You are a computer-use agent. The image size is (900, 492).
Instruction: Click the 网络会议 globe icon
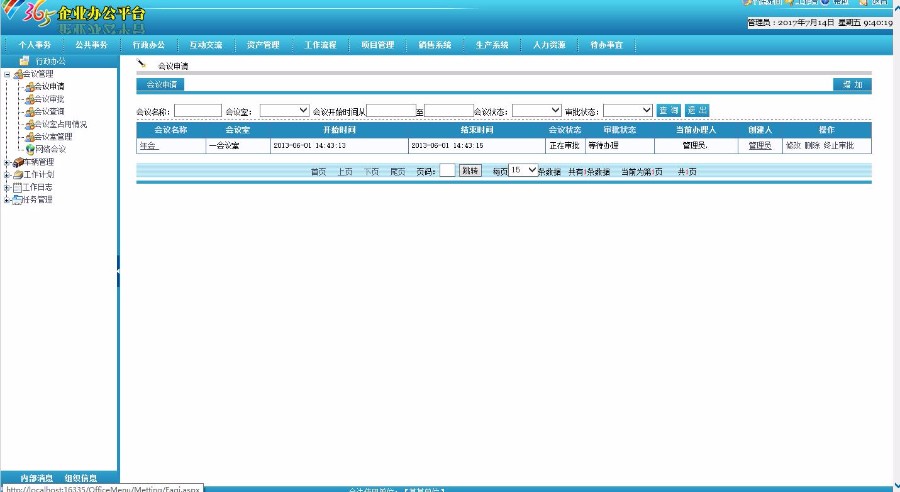[30, 149]
